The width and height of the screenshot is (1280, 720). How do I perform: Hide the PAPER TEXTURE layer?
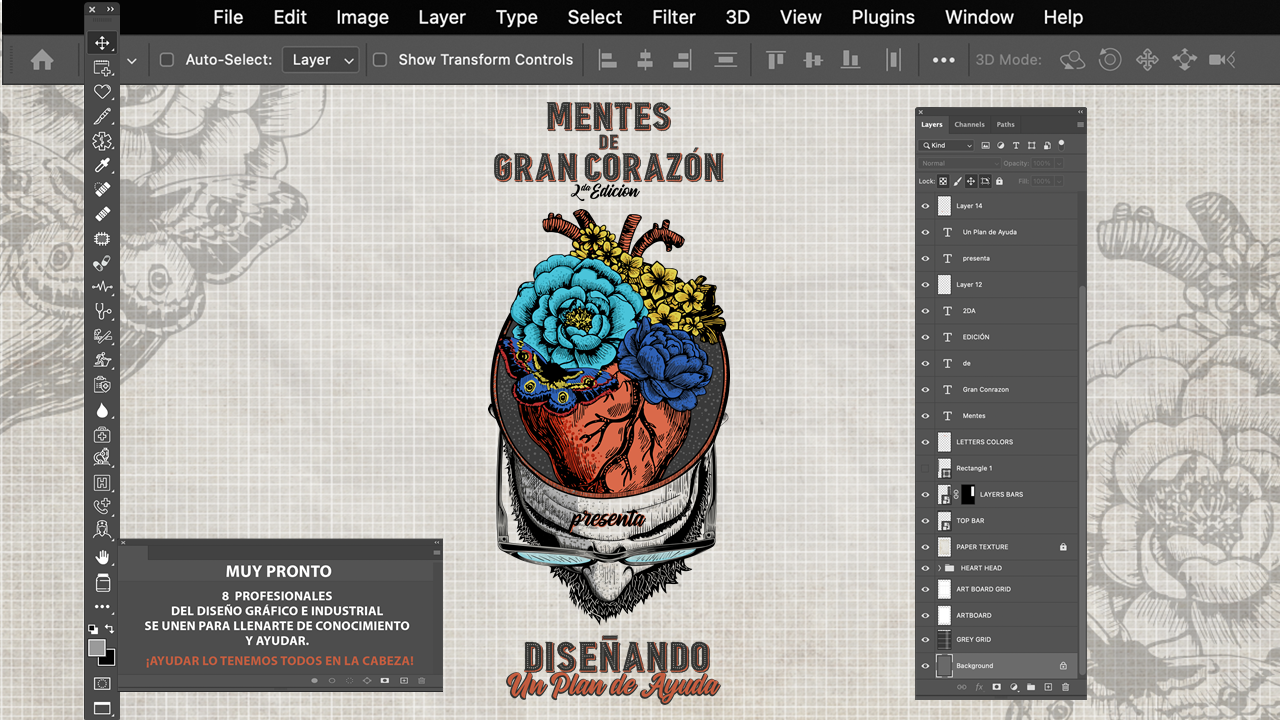click(x=925, y=547)
